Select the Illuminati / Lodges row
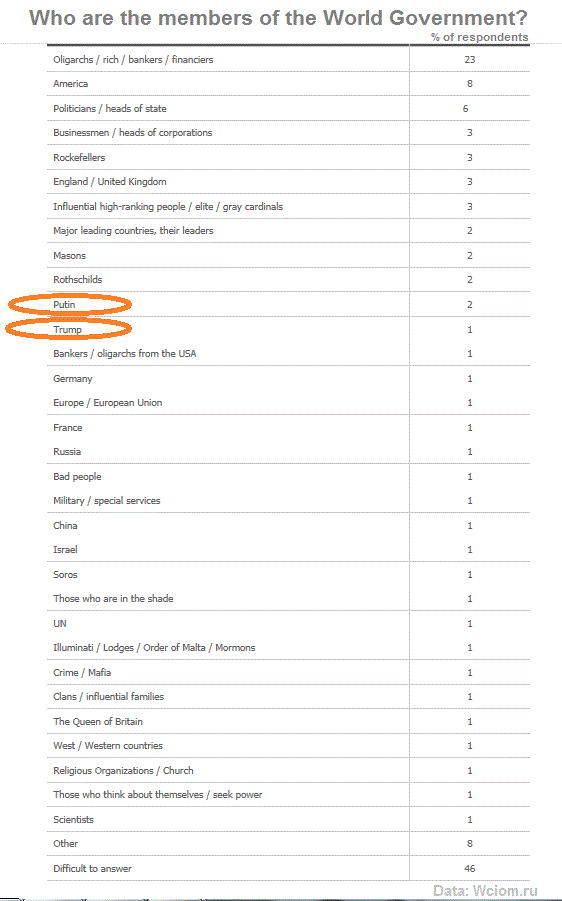 tap(288, 648)
